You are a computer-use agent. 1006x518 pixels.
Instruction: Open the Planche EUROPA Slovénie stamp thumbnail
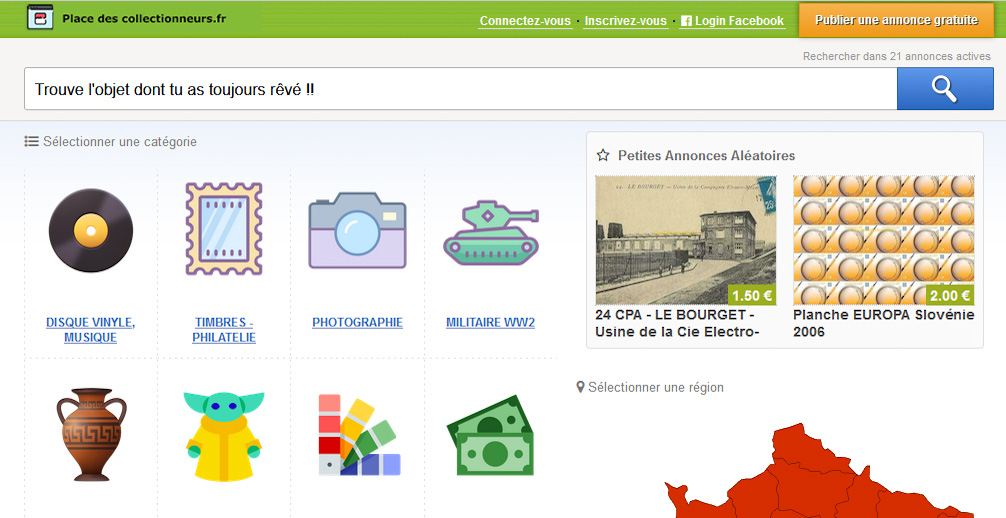(883, 240)
